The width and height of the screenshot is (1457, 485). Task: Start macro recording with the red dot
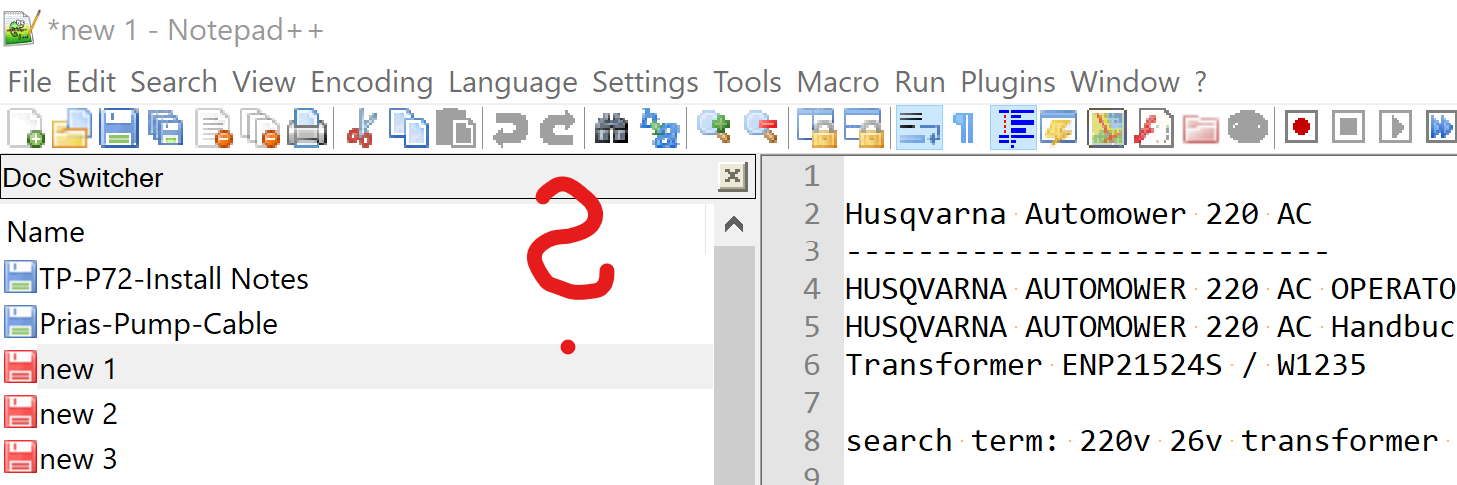(x=1302, y=129)
